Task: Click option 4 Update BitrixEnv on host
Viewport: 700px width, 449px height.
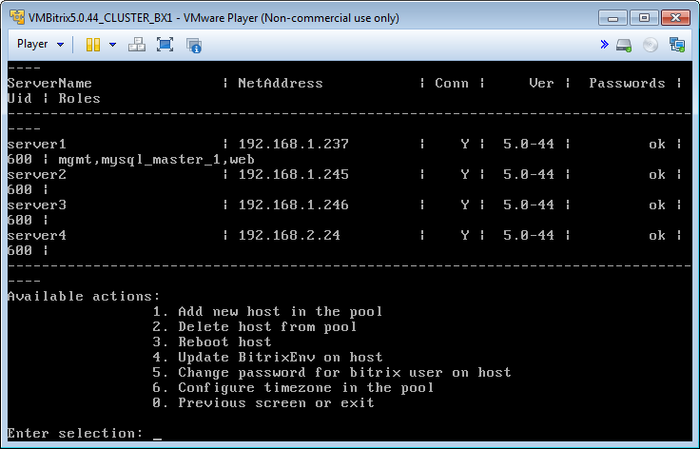Action: (267, 357)
